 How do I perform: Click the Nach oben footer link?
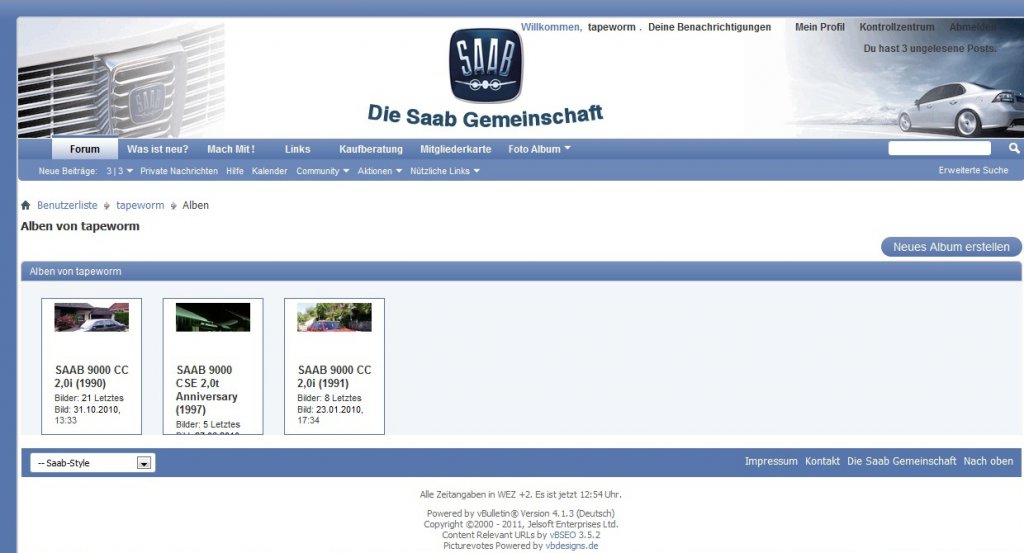[x=988, y=461]
